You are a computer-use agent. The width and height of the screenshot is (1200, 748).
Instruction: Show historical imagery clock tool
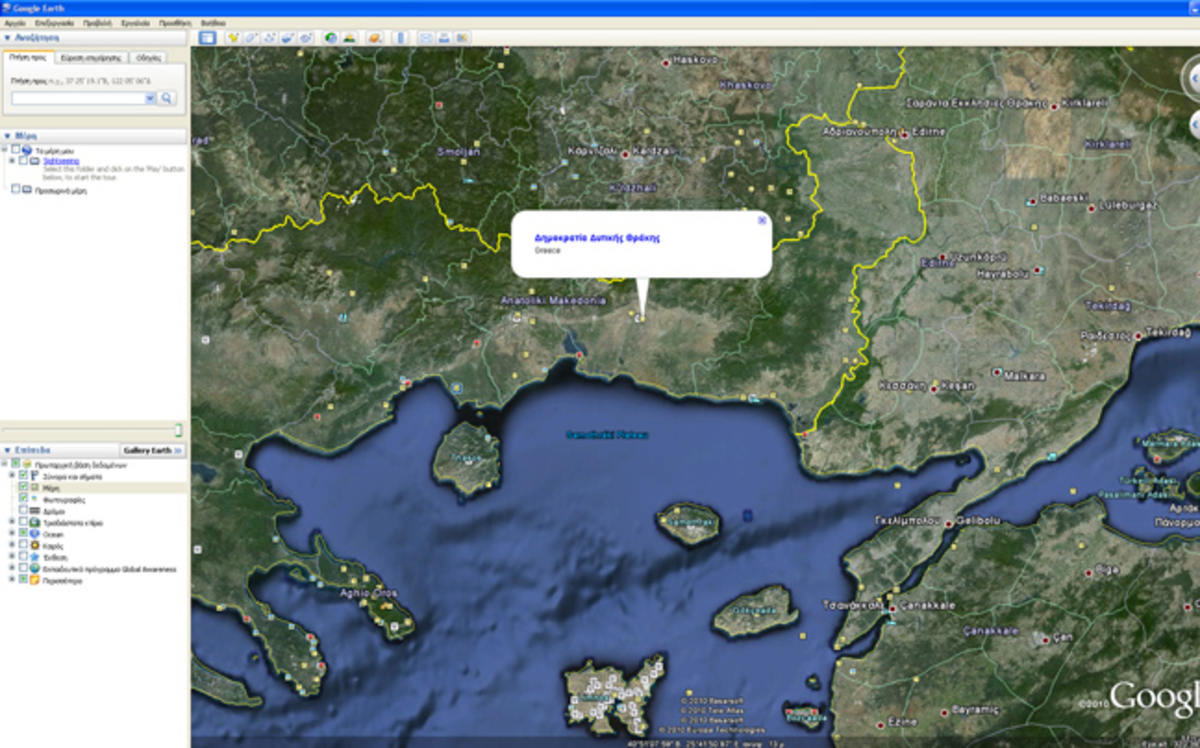(331, 38)
